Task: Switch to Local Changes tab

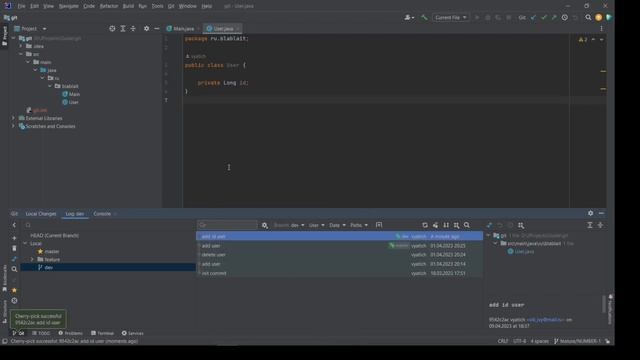Action: pos(41,214)
